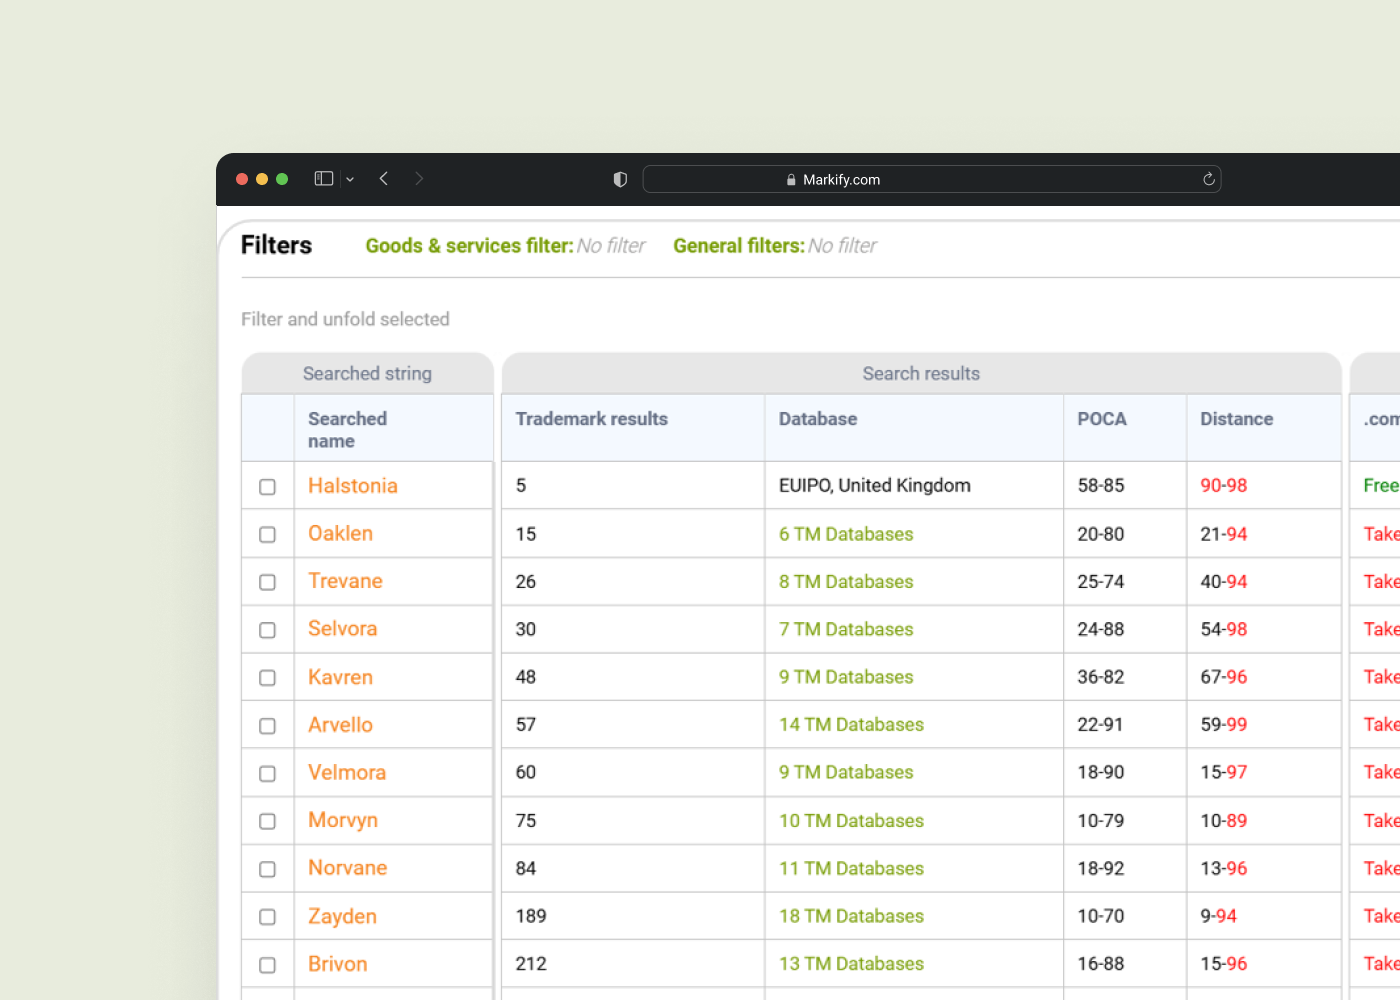Click the Search results group header
1400x1000 pixels.
click(x=921, y=373)
